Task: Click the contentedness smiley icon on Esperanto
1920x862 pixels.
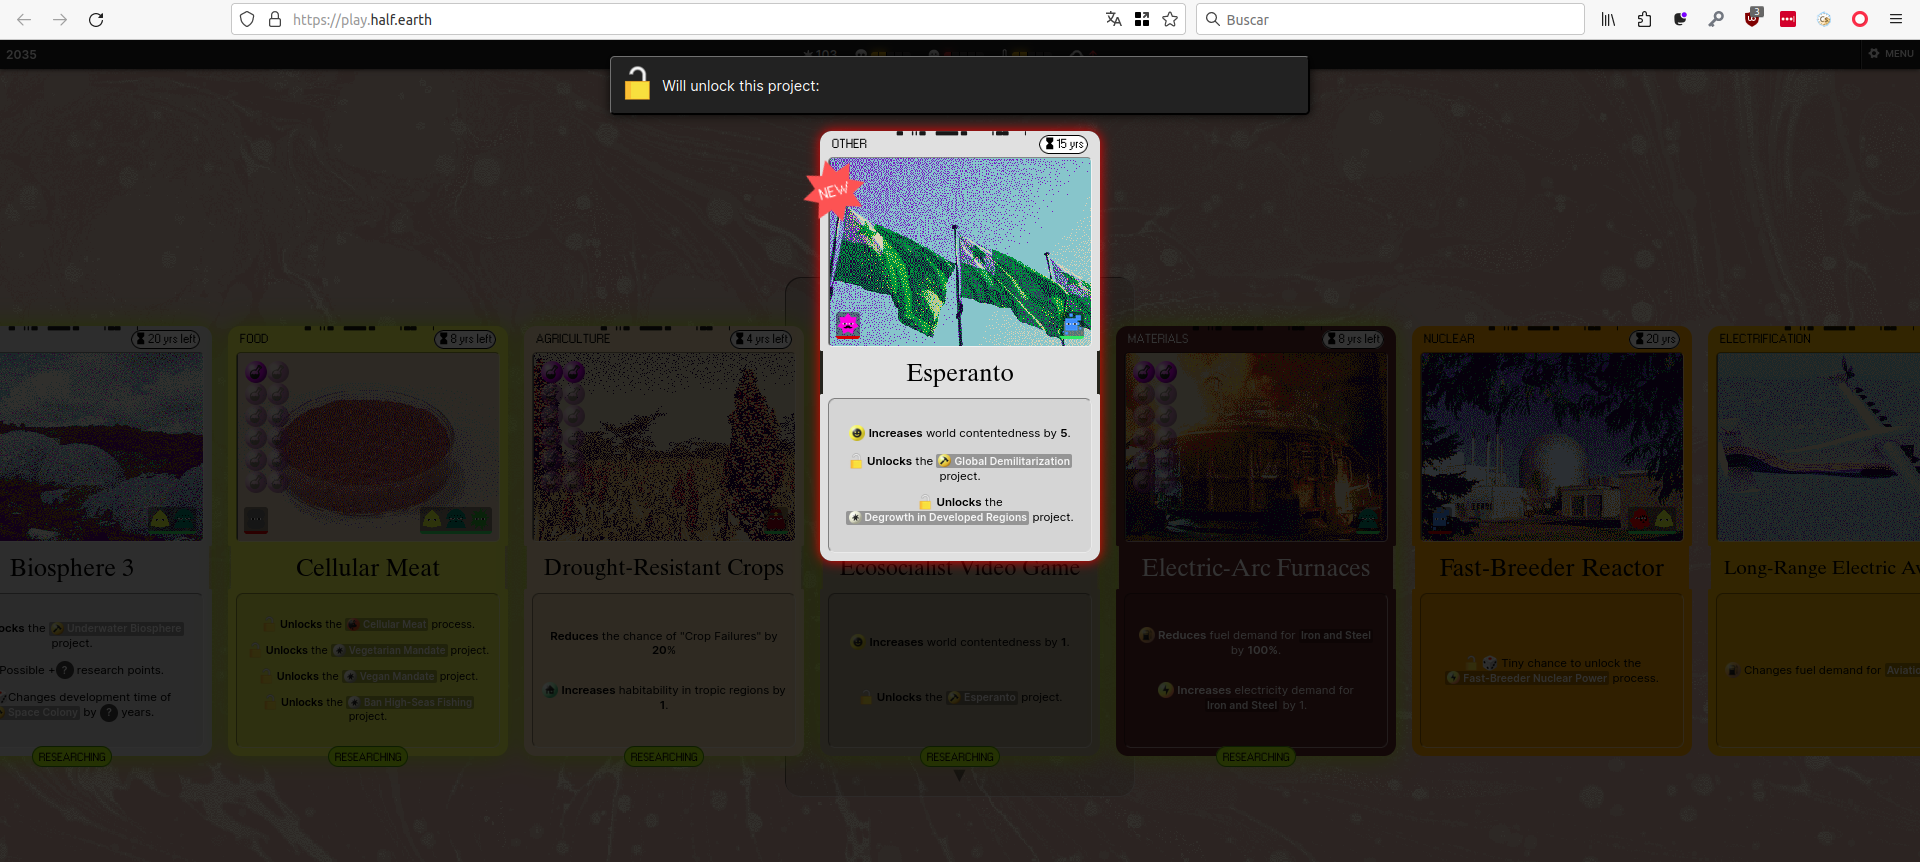Action: point(857,433)
